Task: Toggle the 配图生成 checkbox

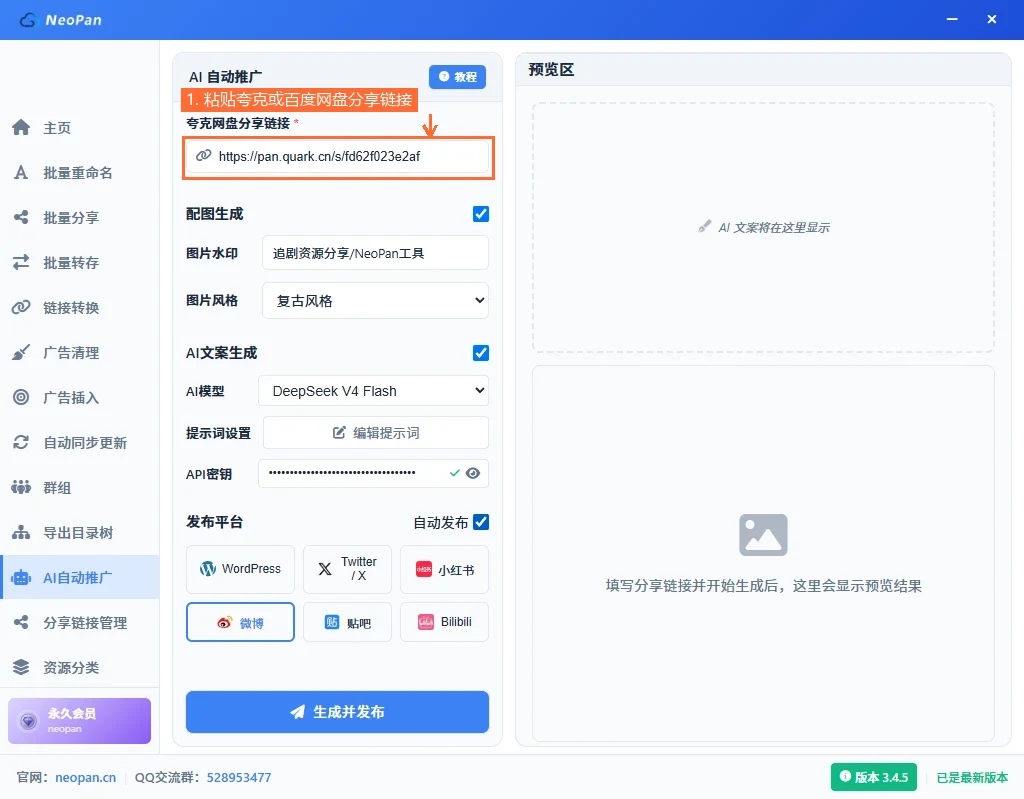Action: point(481,214)
